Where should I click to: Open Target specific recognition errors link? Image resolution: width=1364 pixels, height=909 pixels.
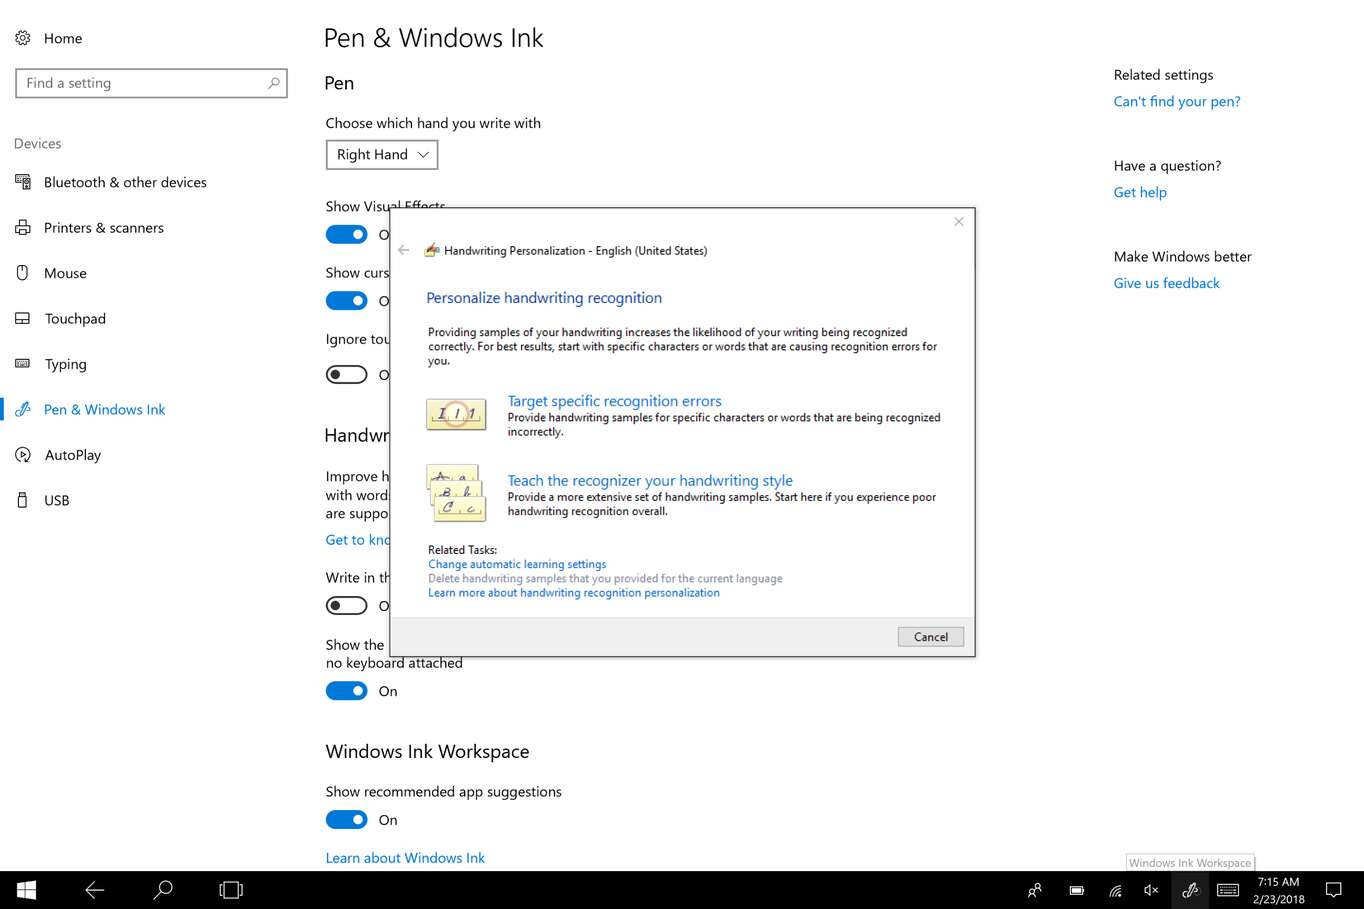614,401
